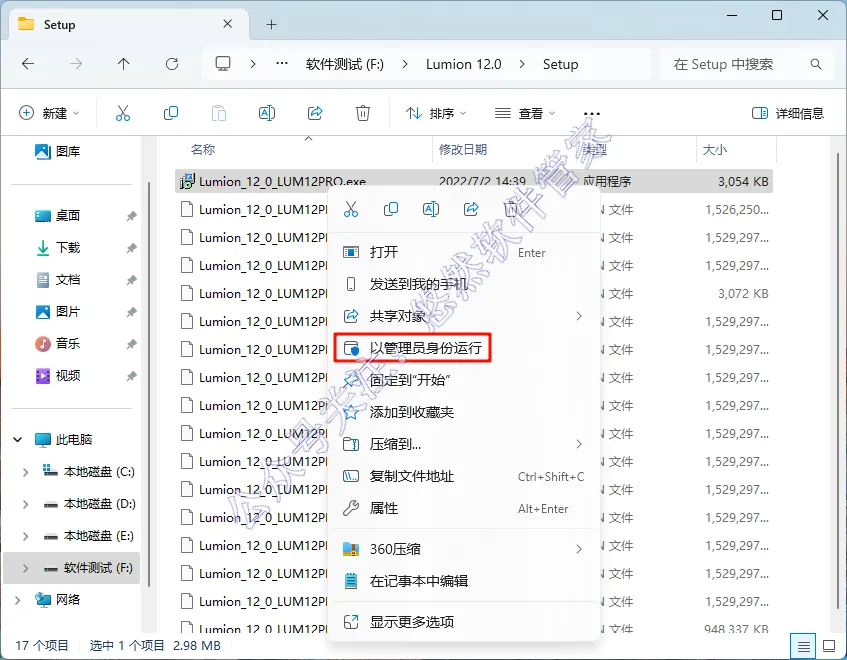Click address bar ellipsis for hidden path
Screen dimensions: 847x660
281,64
